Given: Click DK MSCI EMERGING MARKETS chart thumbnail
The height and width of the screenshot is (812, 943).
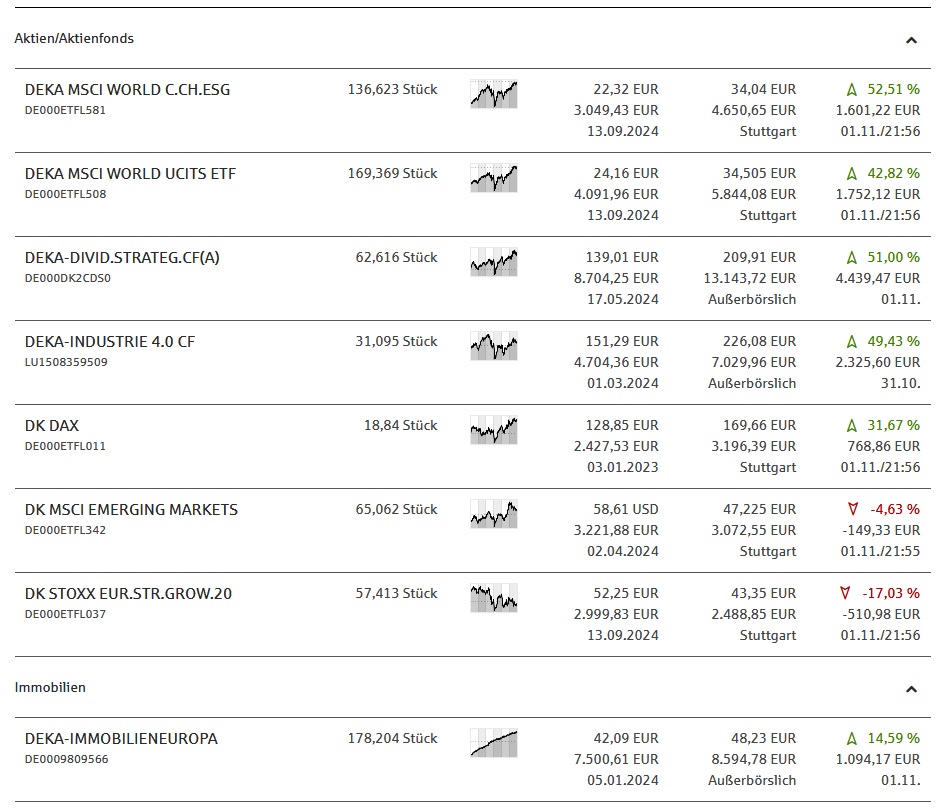Looking at the screenshot, I should [x=493, y=514].
